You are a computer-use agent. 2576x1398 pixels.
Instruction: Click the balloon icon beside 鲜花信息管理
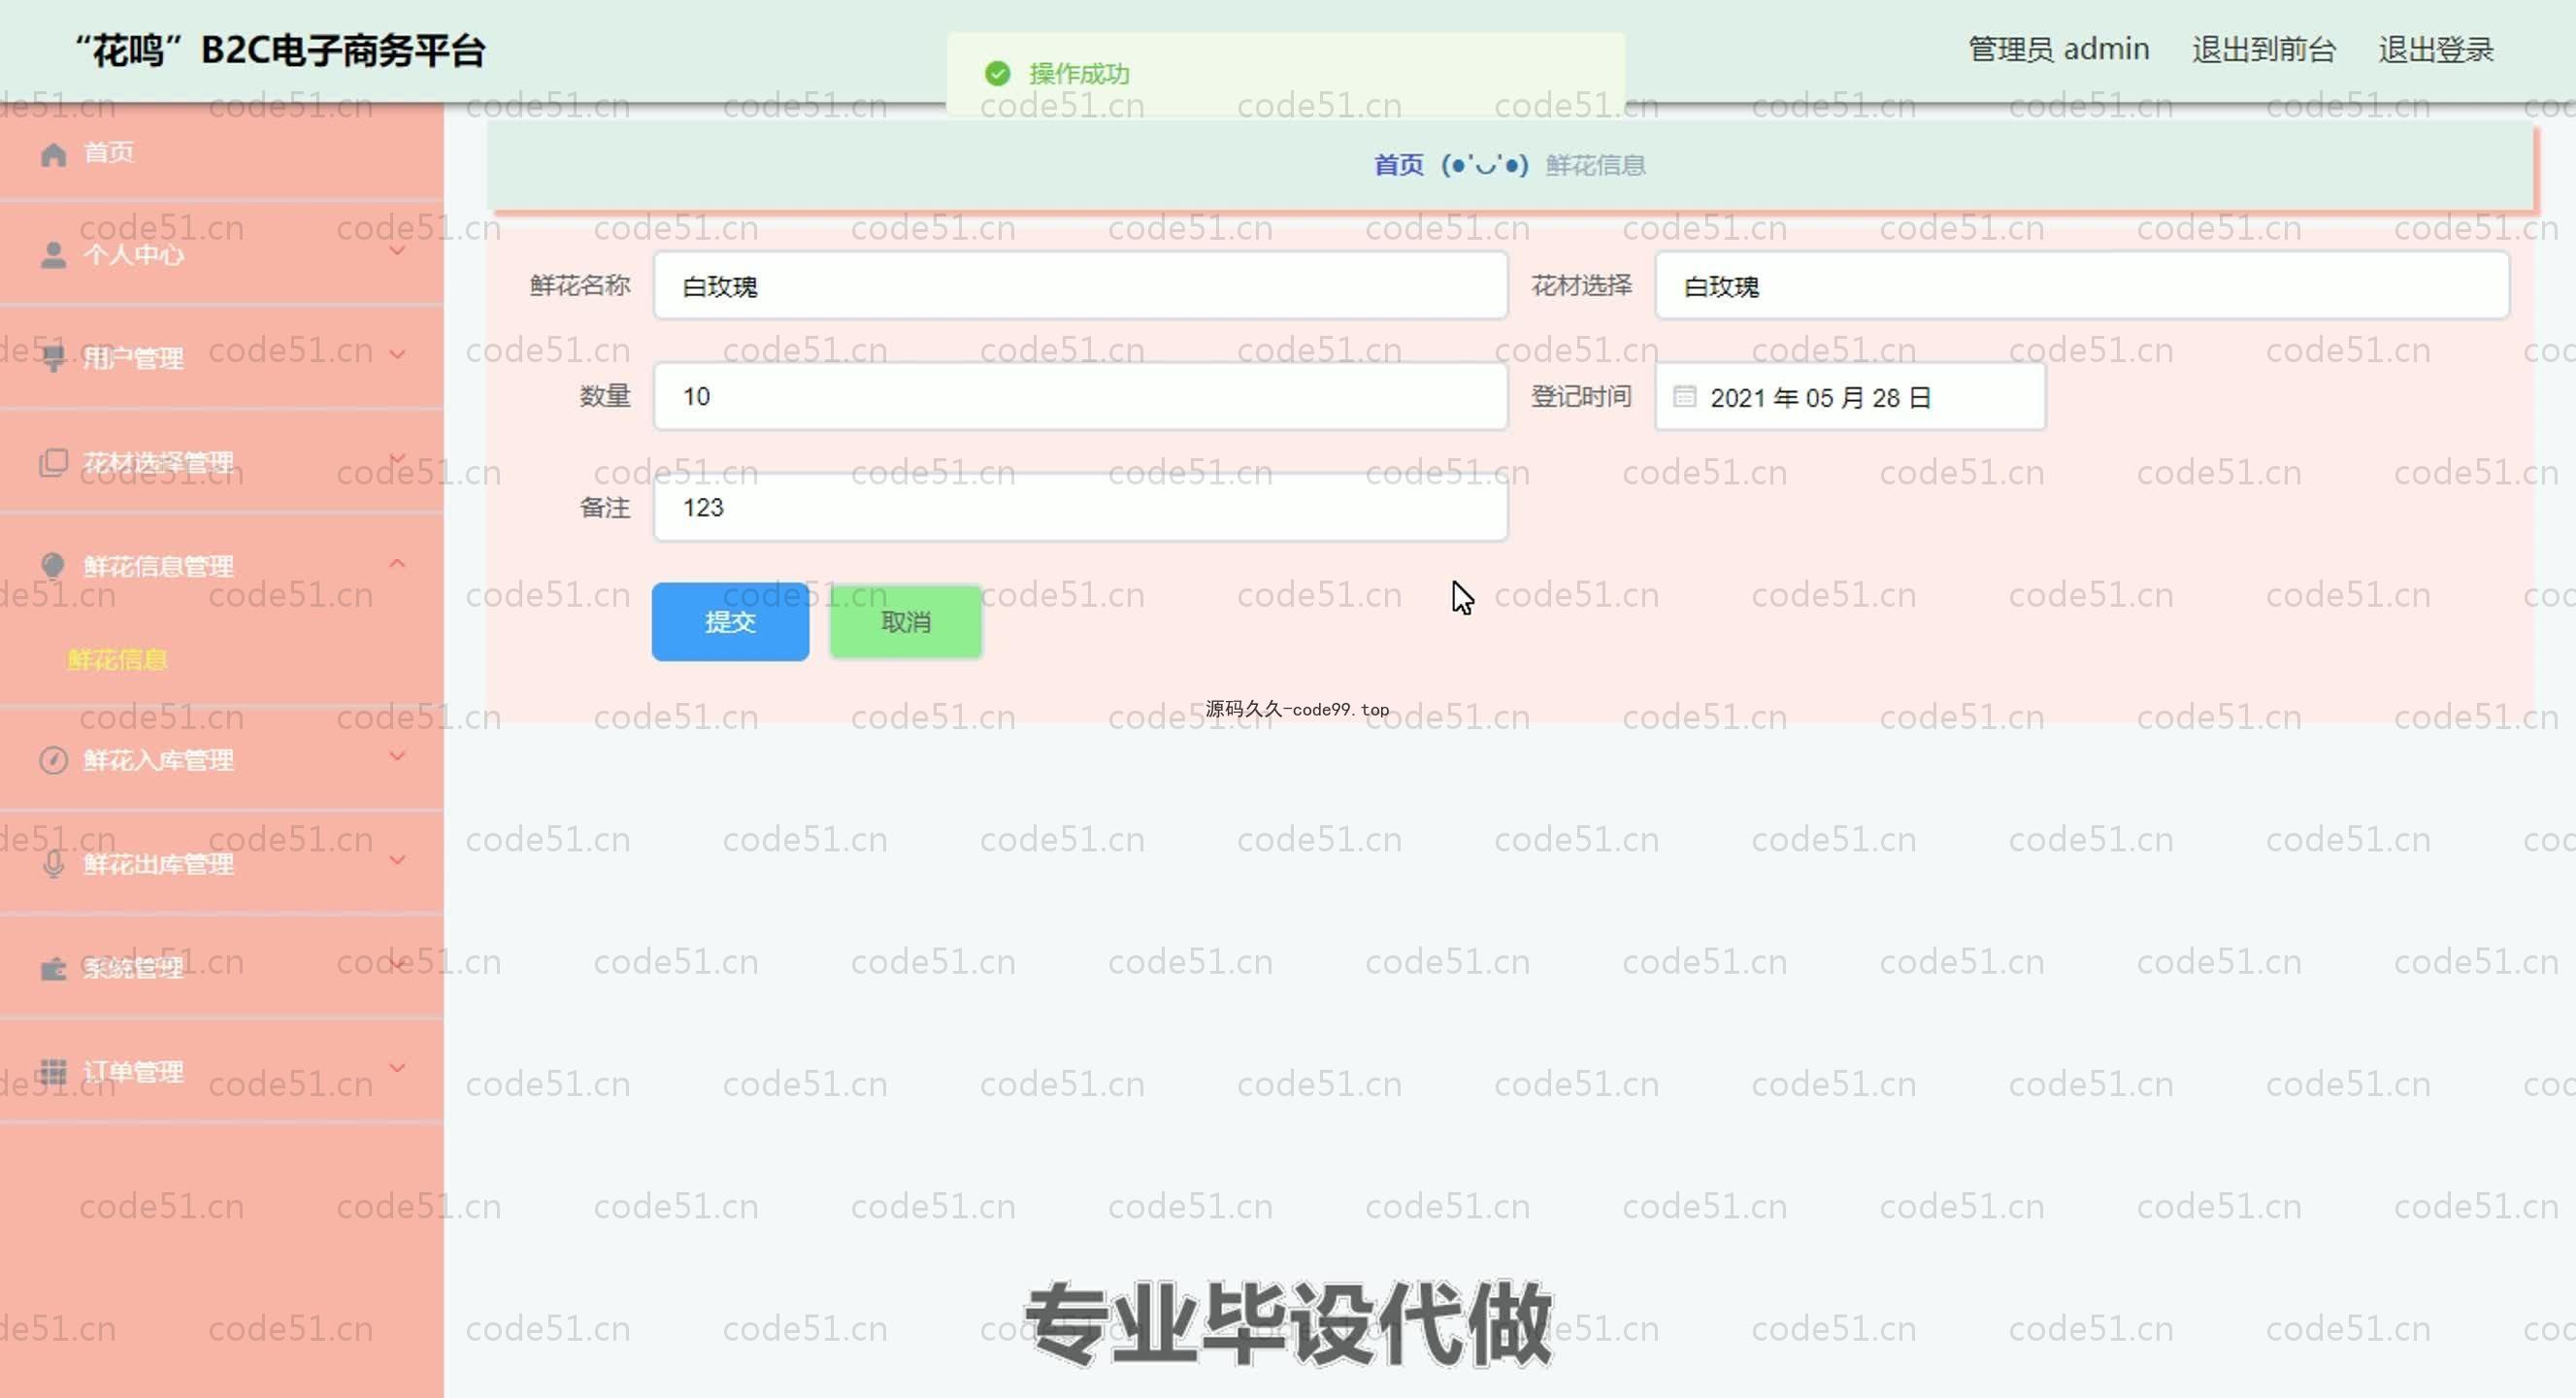[x=53, y=566]
